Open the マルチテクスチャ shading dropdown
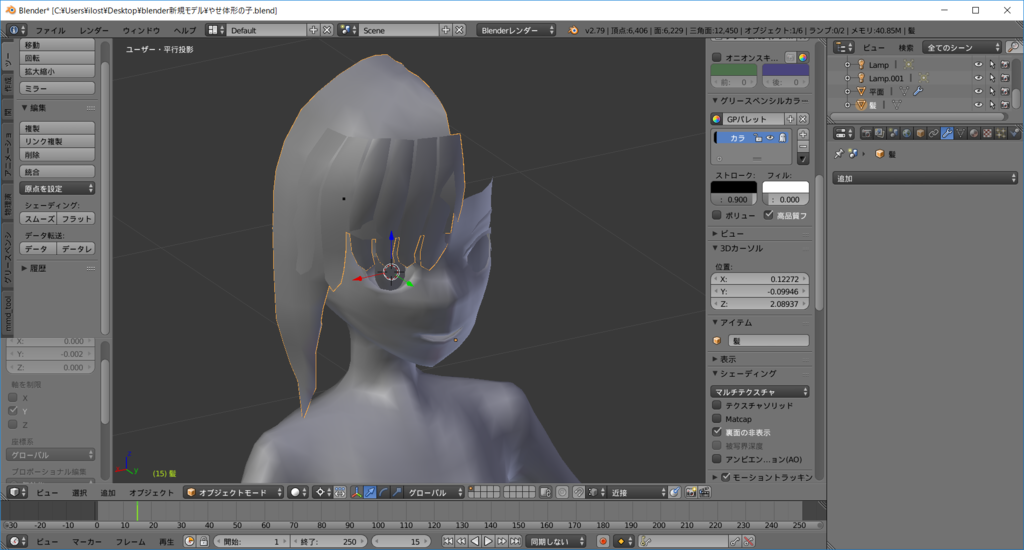Image resolution: width=1024 pixels, height=550 pixels. pos(760,392)
